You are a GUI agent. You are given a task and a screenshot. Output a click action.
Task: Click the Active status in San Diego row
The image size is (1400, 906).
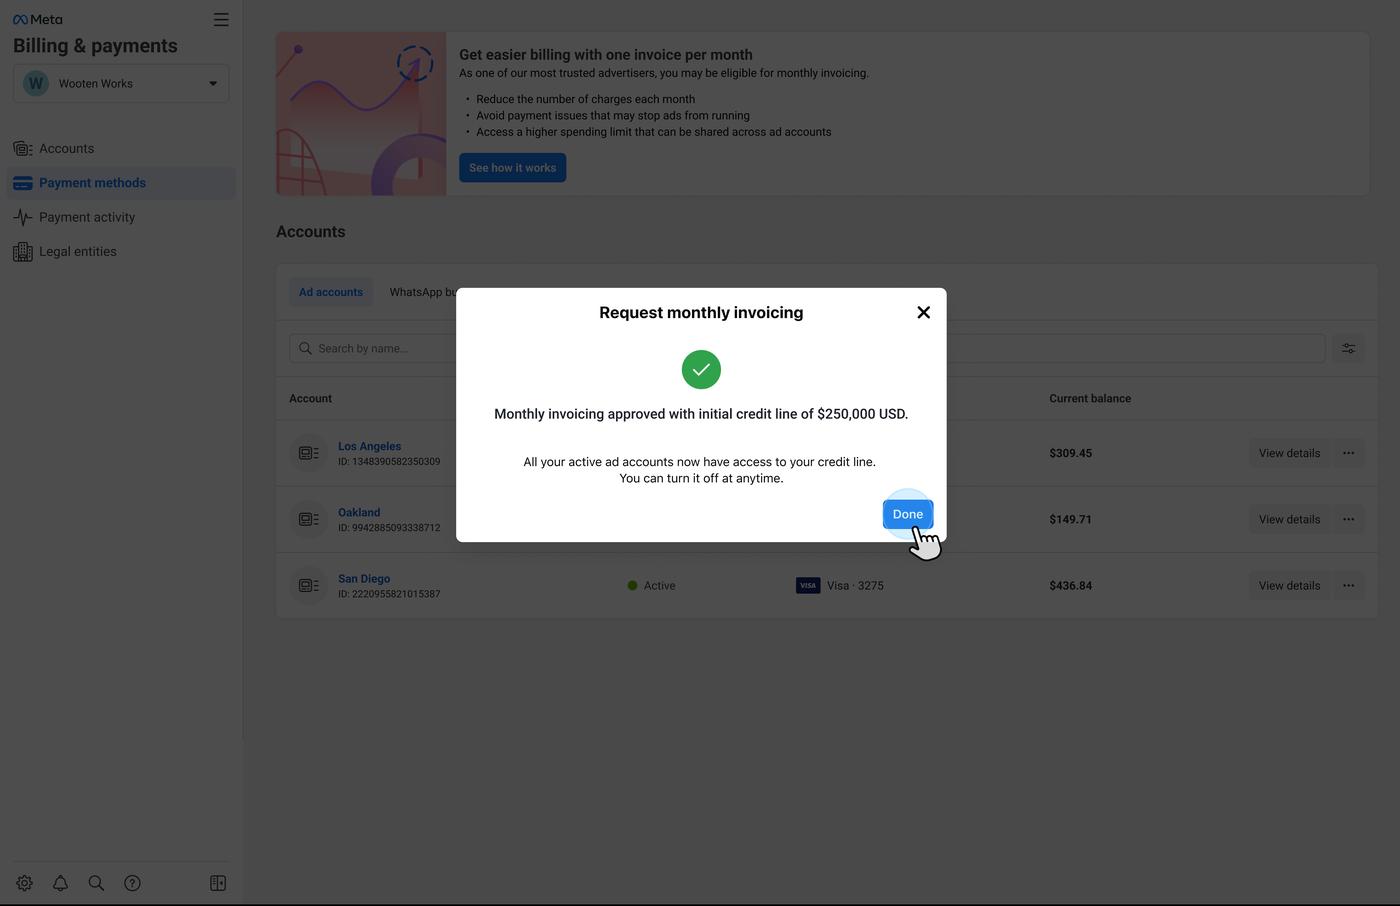coord(651,585)
